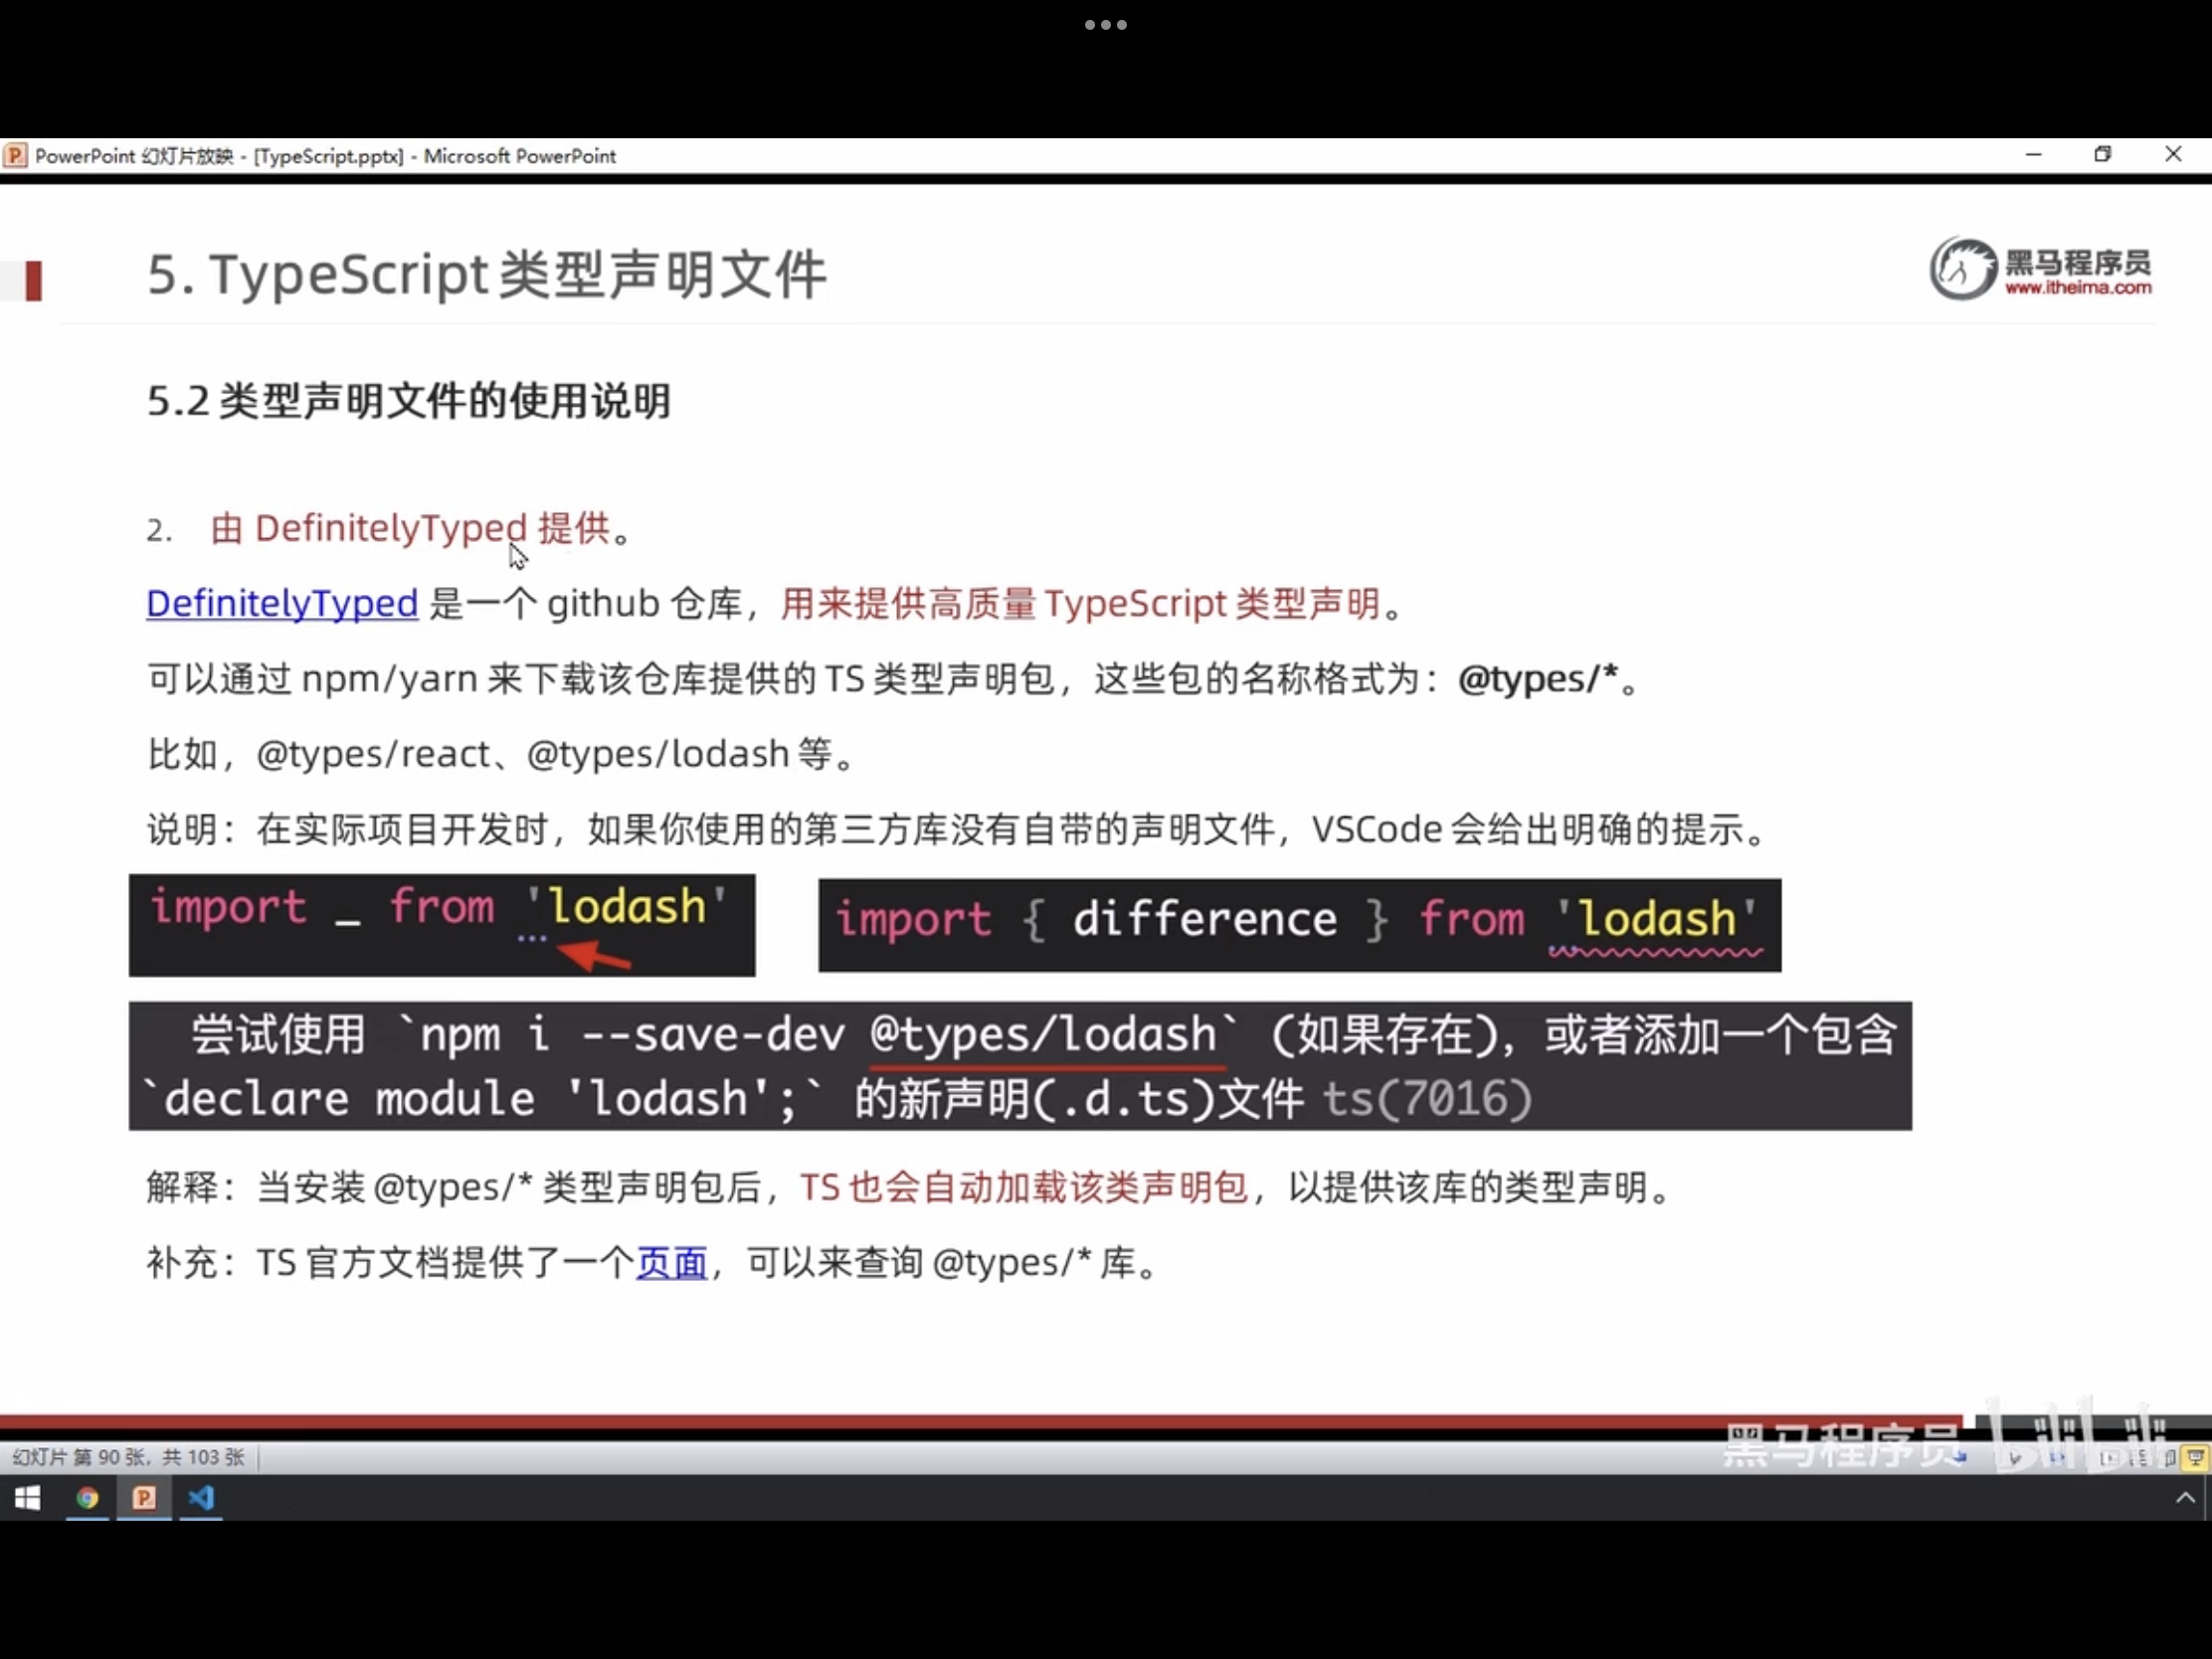2212x1659 pixels.
Task: Restore down the PowerPoint window
Action: (2103, 154)
